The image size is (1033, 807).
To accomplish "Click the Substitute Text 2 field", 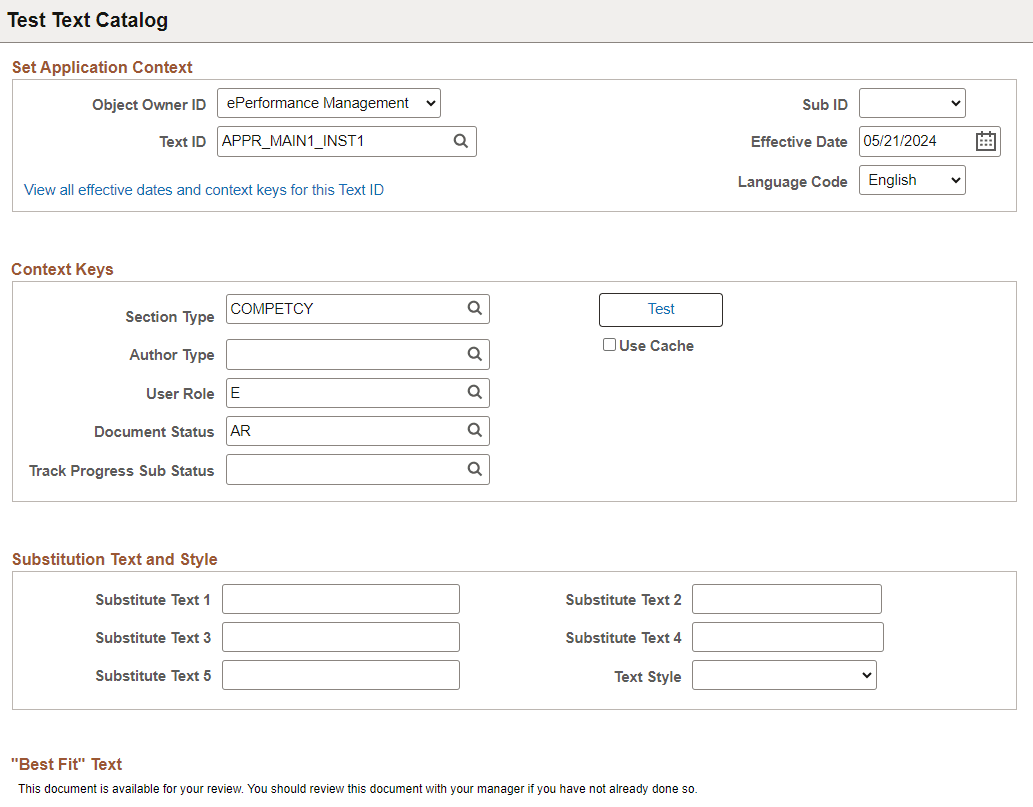I will point(787,598).
